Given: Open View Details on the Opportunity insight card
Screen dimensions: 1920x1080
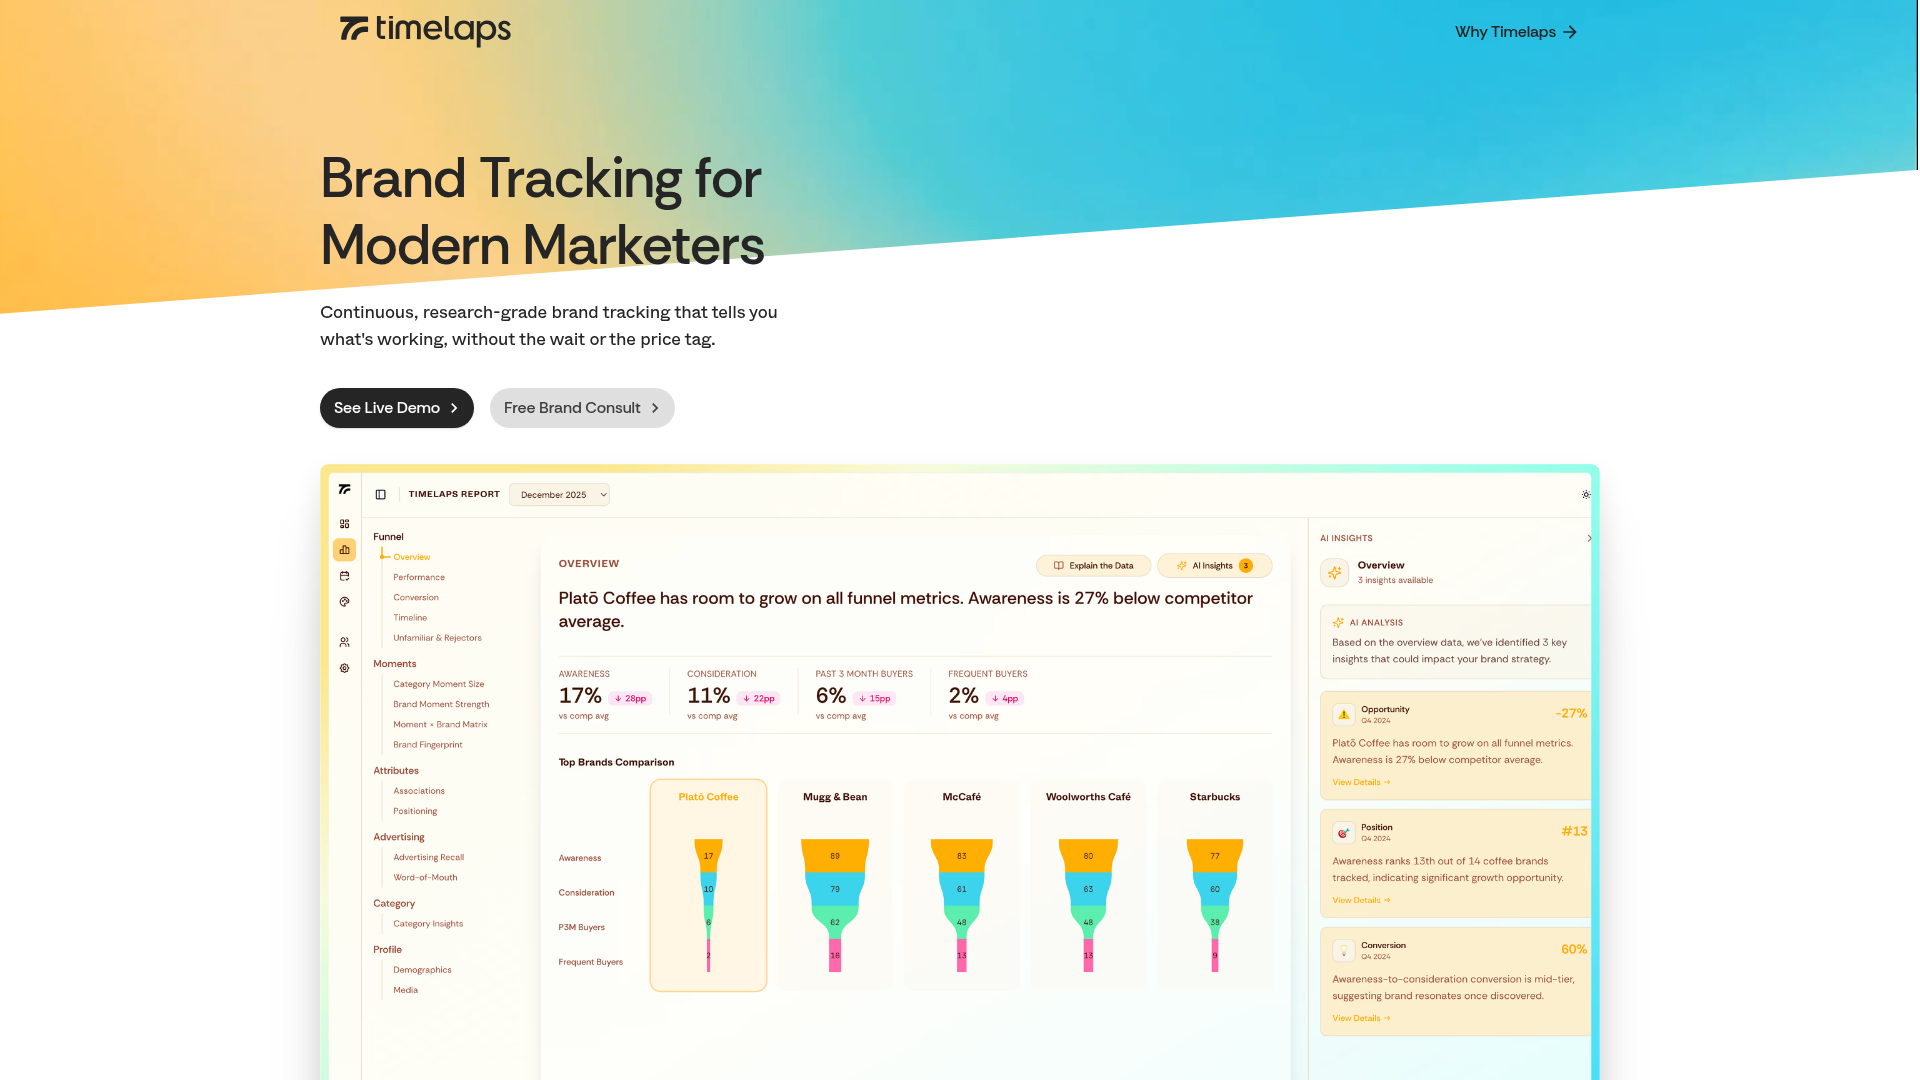Looking at the screenshot, I should click(1360, 781).
